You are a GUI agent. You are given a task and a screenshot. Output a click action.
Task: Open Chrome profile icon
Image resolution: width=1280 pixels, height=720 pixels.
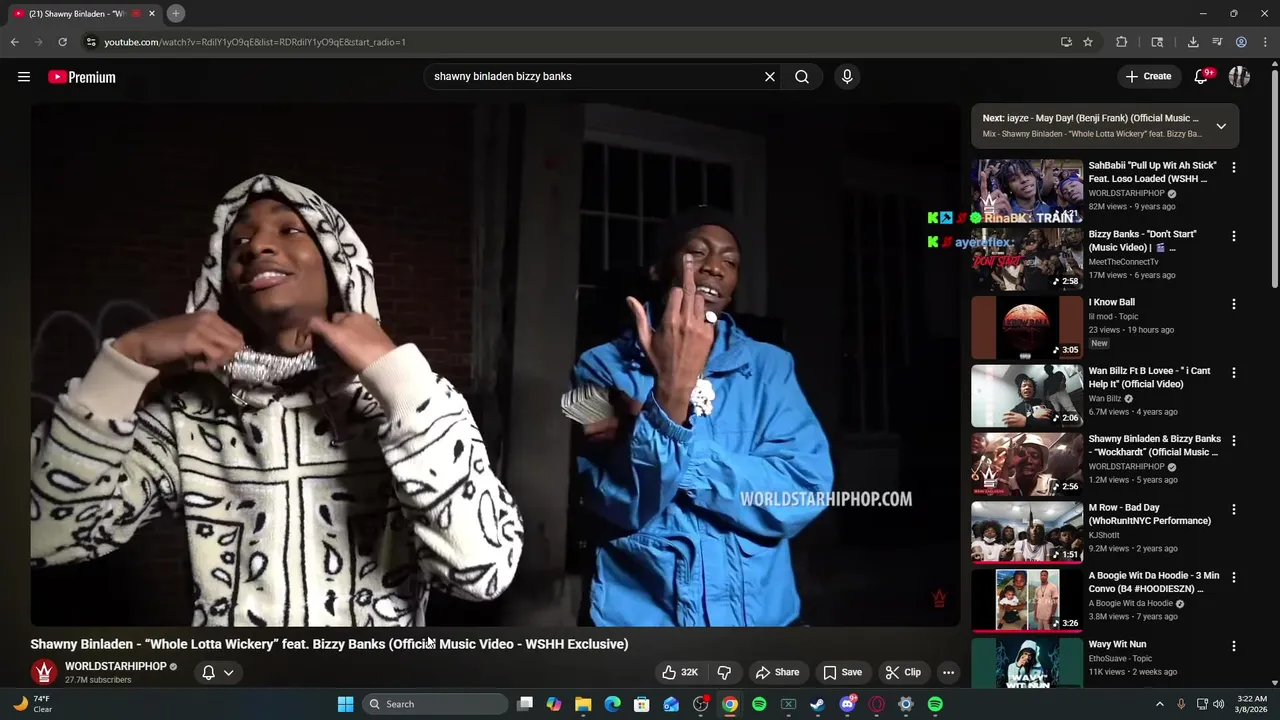pyautogui.click(x=1241, y=42)
